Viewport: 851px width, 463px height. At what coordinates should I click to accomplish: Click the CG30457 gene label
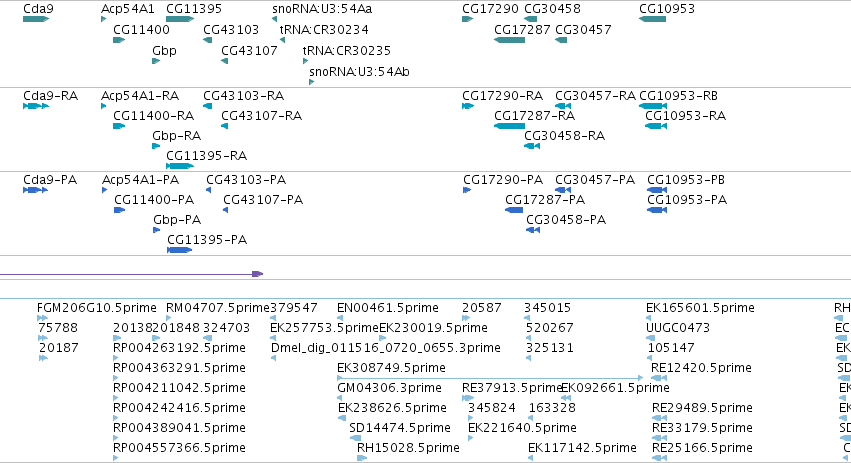583,29
